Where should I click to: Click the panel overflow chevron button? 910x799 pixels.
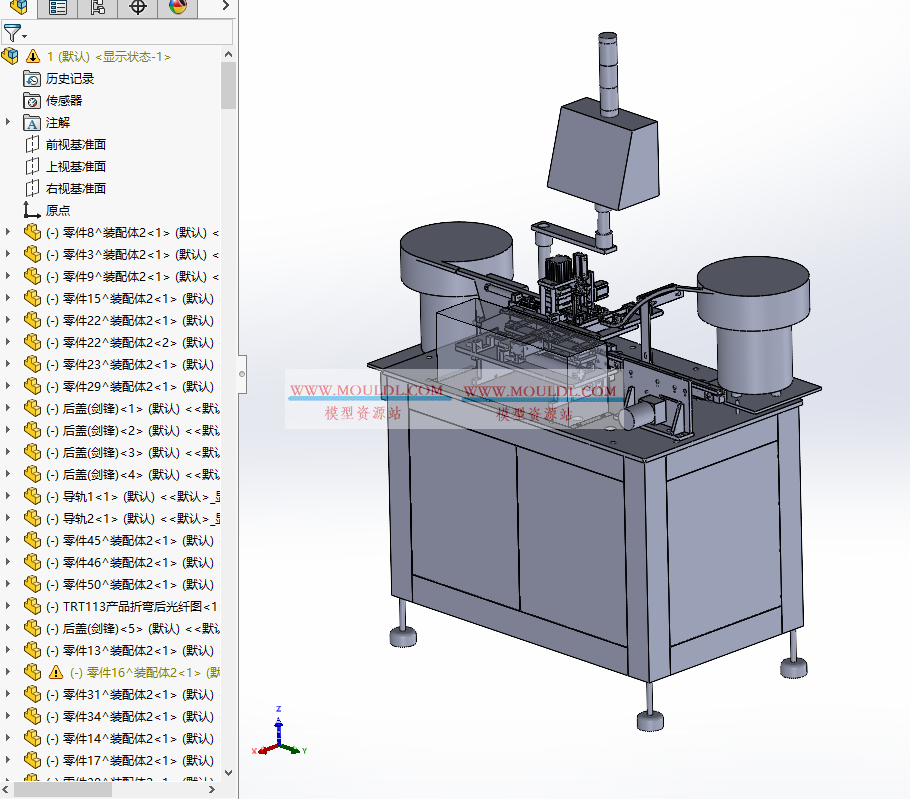tap(224, 8)
